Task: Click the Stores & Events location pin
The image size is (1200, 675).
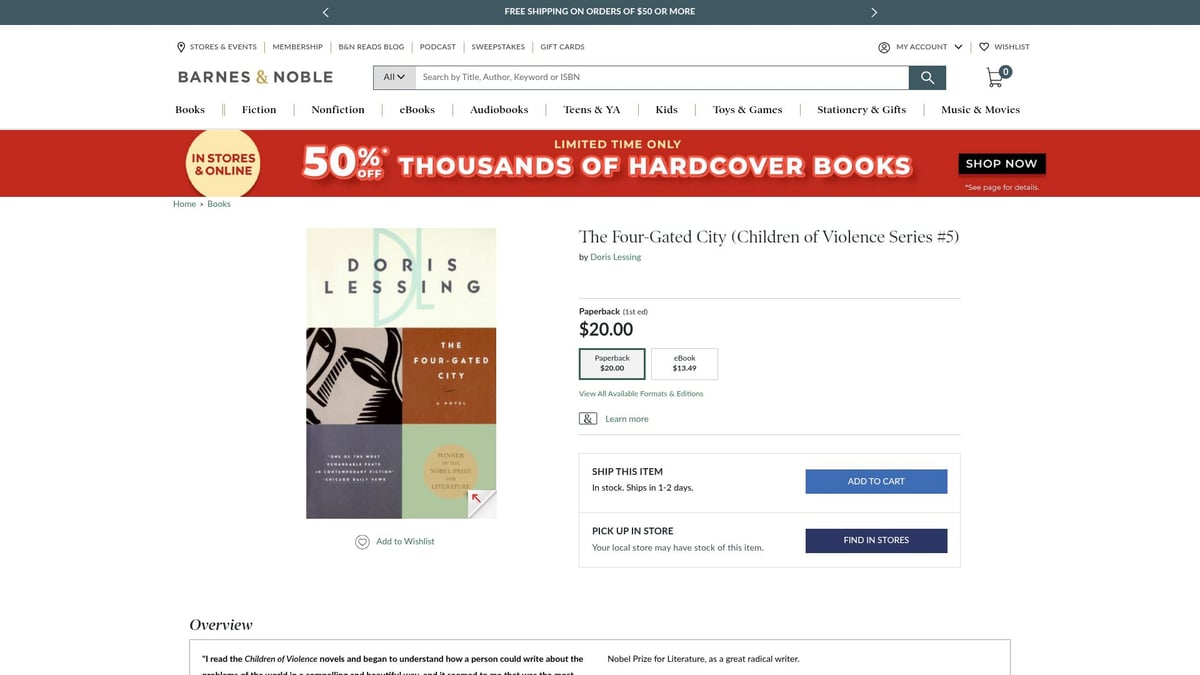Action: click(x=181, y=47)
